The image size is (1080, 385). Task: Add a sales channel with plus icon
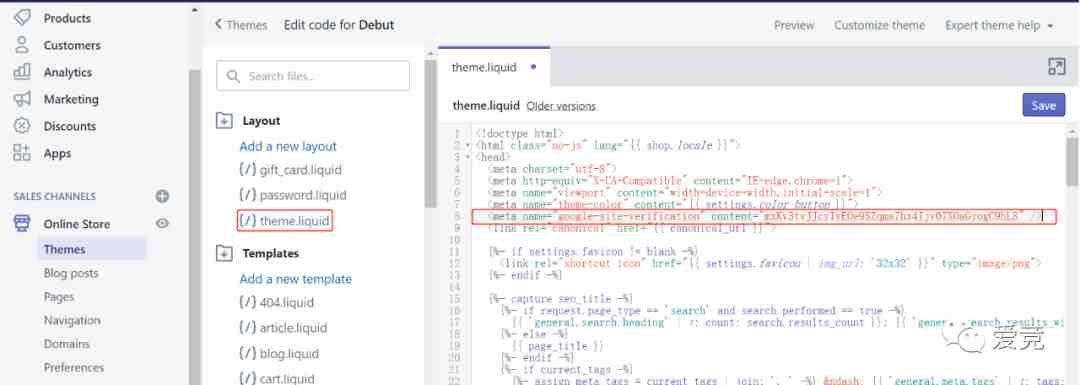(162, 196)
